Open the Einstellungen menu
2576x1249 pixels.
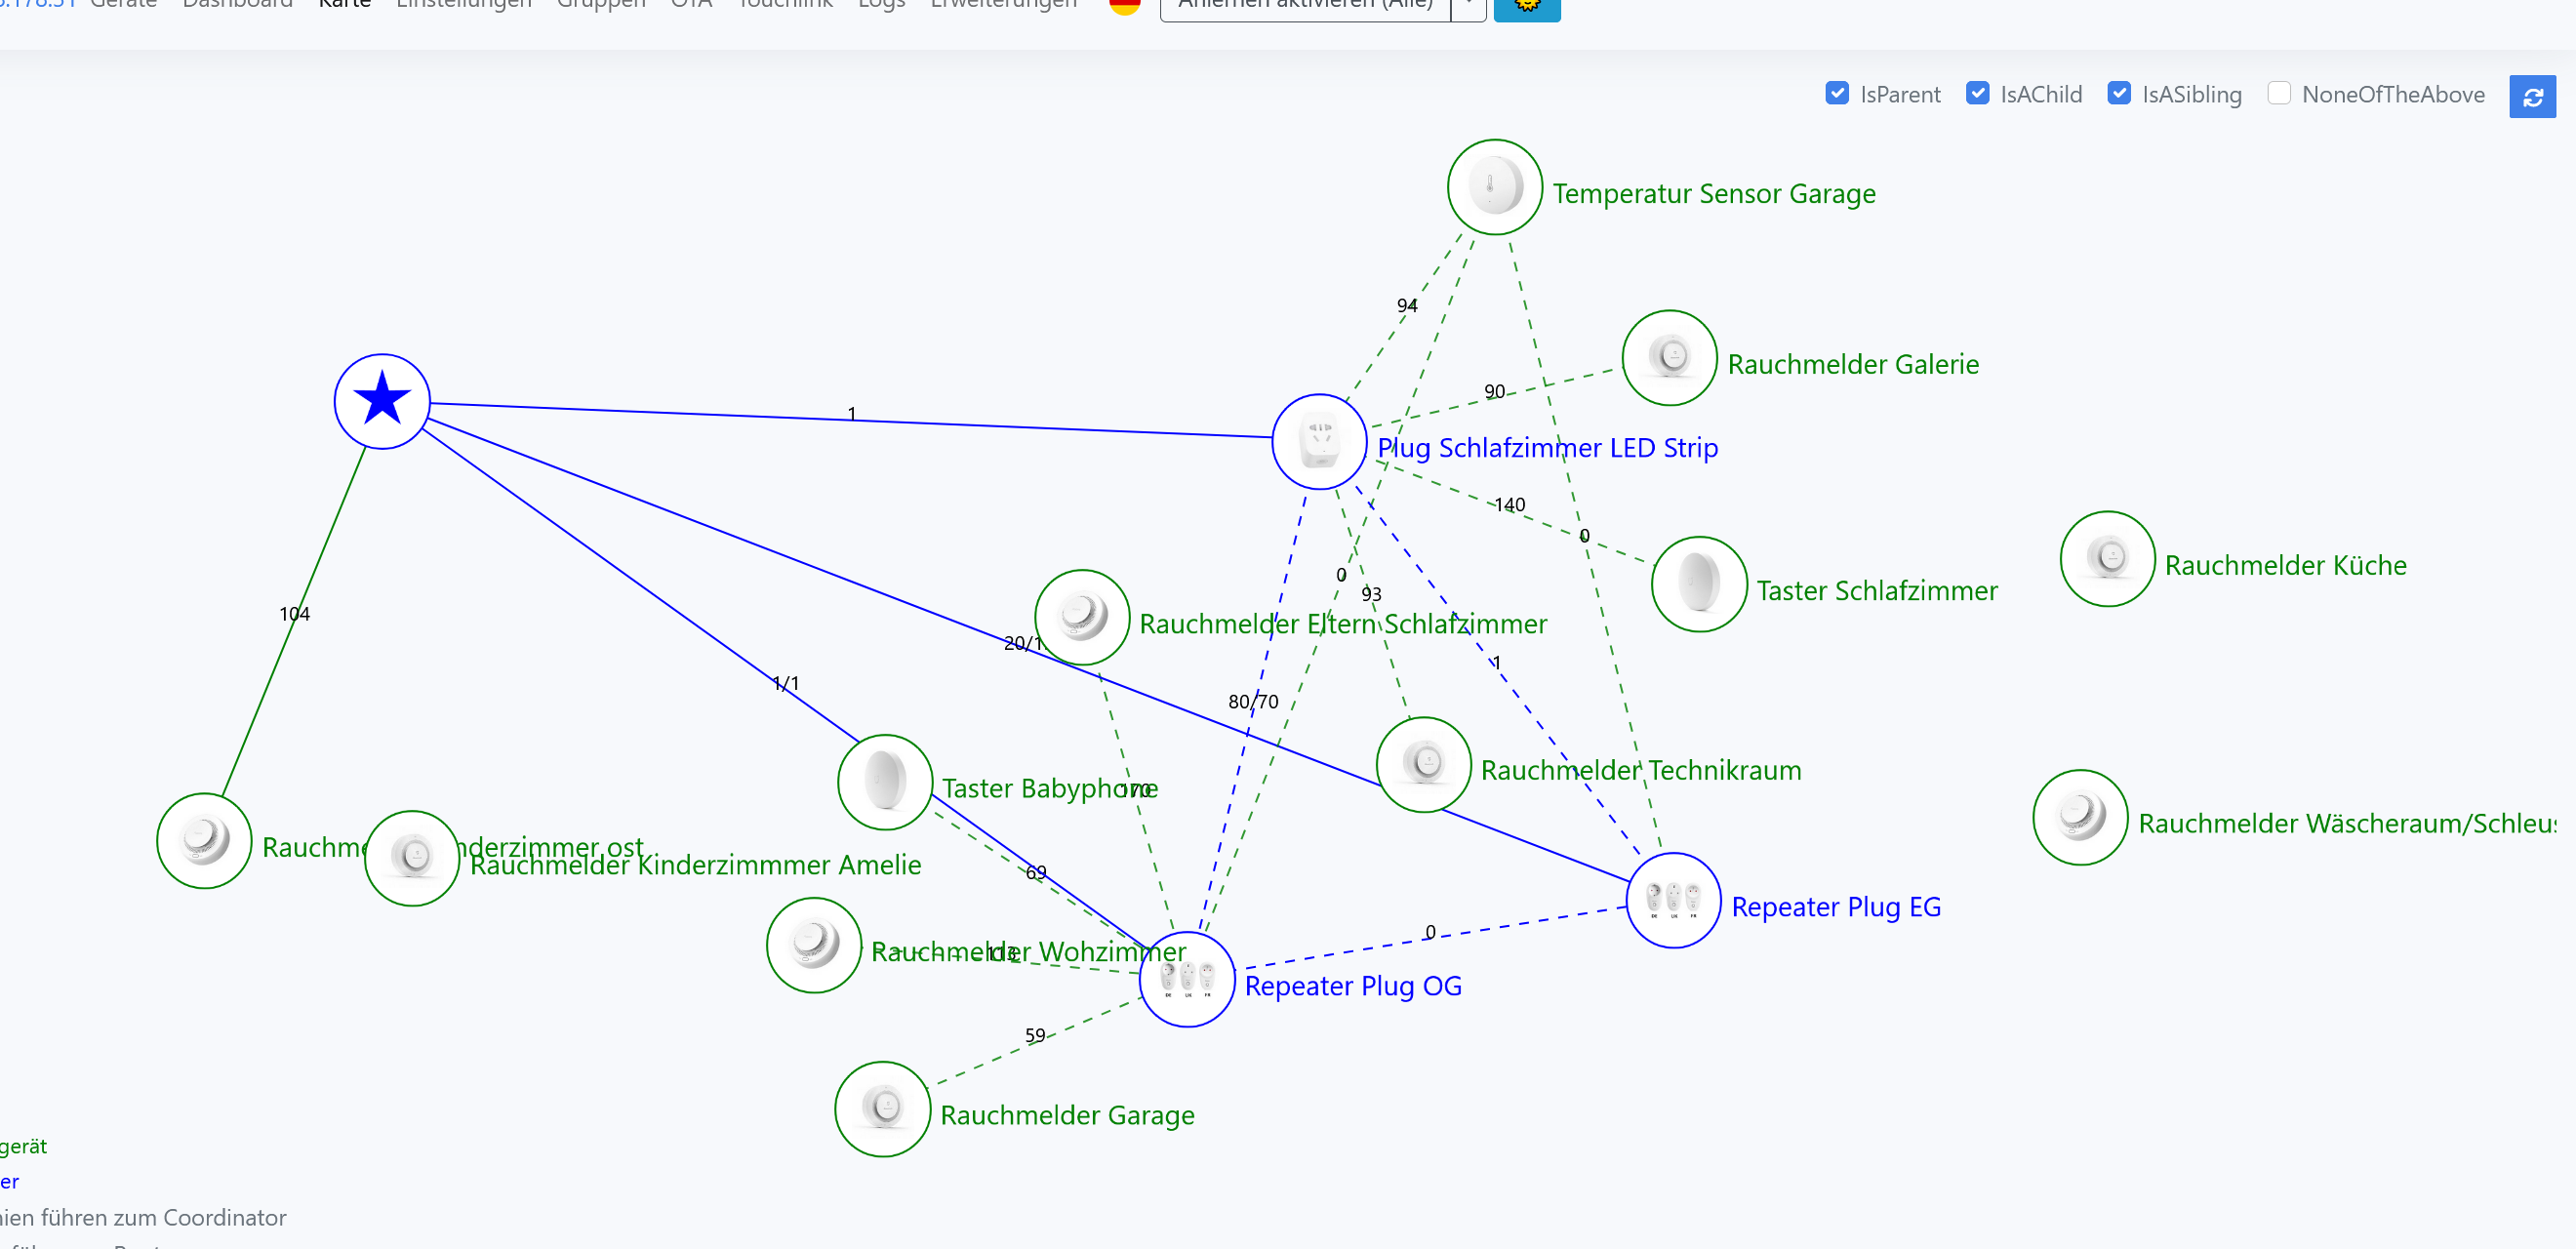click(x=463, y=5)
